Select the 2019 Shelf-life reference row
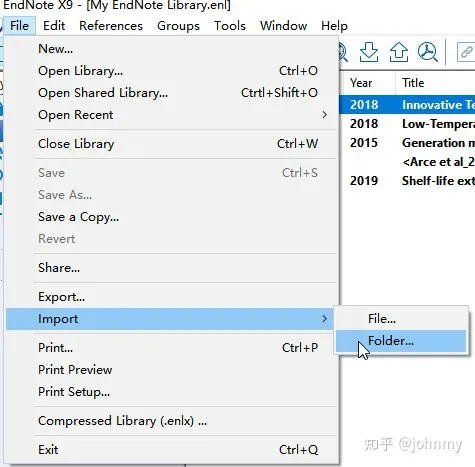Image resolution: width=475 pixels, height=467 pixels. [x=407, y=181]
